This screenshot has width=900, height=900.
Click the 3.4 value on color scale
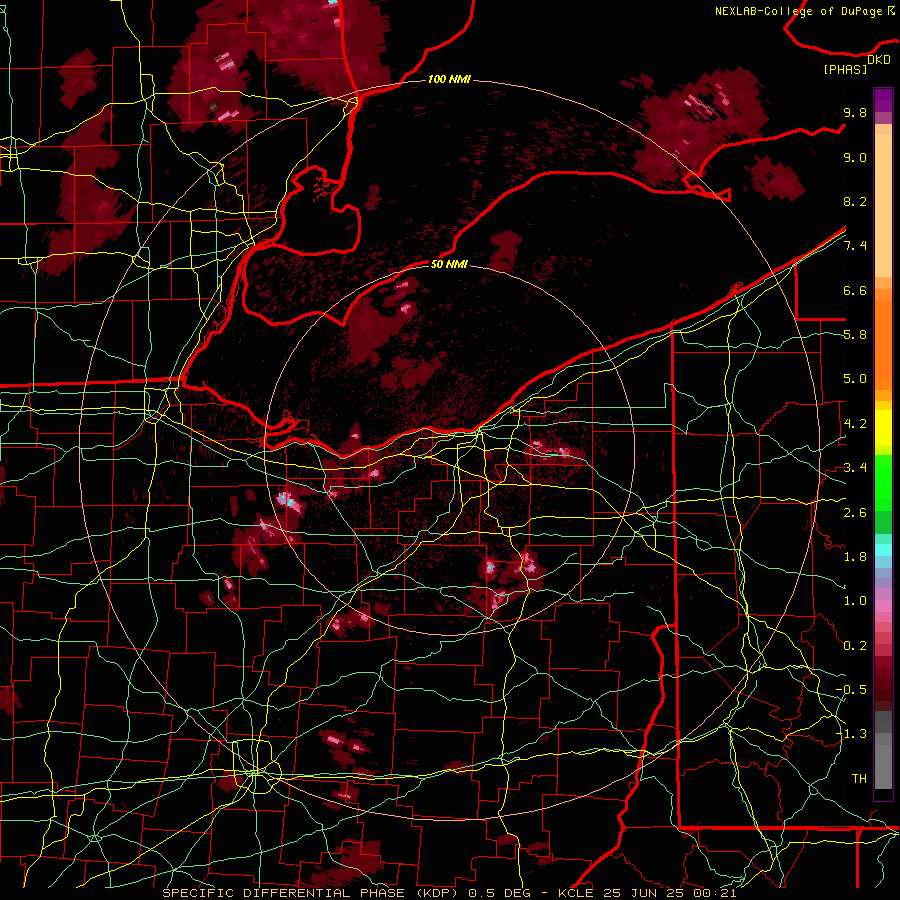click(x=855, y=468)
